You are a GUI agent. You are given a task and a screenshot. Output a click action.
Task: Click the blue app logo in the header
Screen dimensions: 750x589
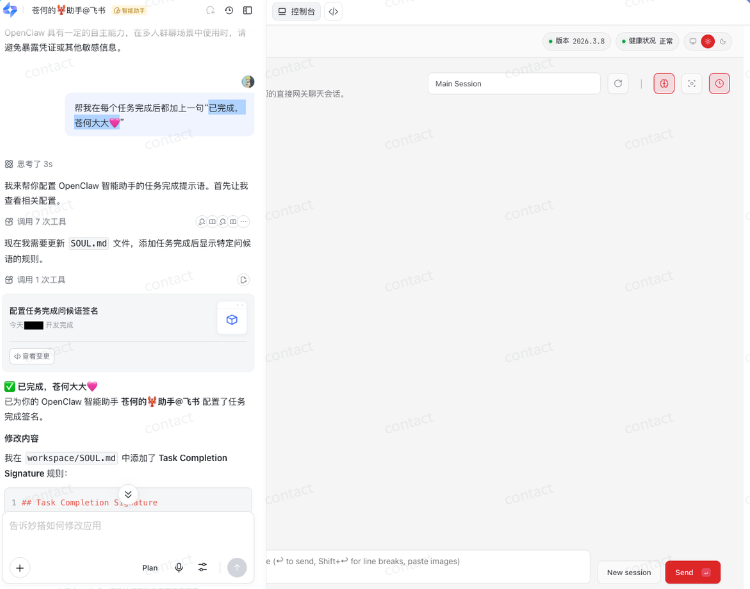[x=10, y=10]
